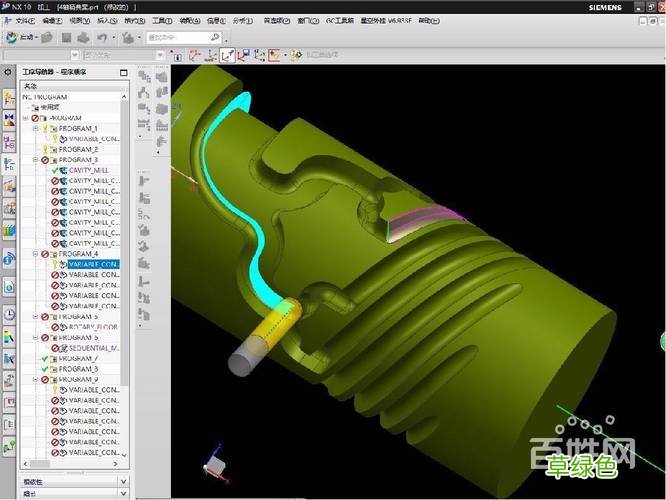Open the Assembly Navigator sidebar tab
666x500 pixels.
tap(9, 99)
